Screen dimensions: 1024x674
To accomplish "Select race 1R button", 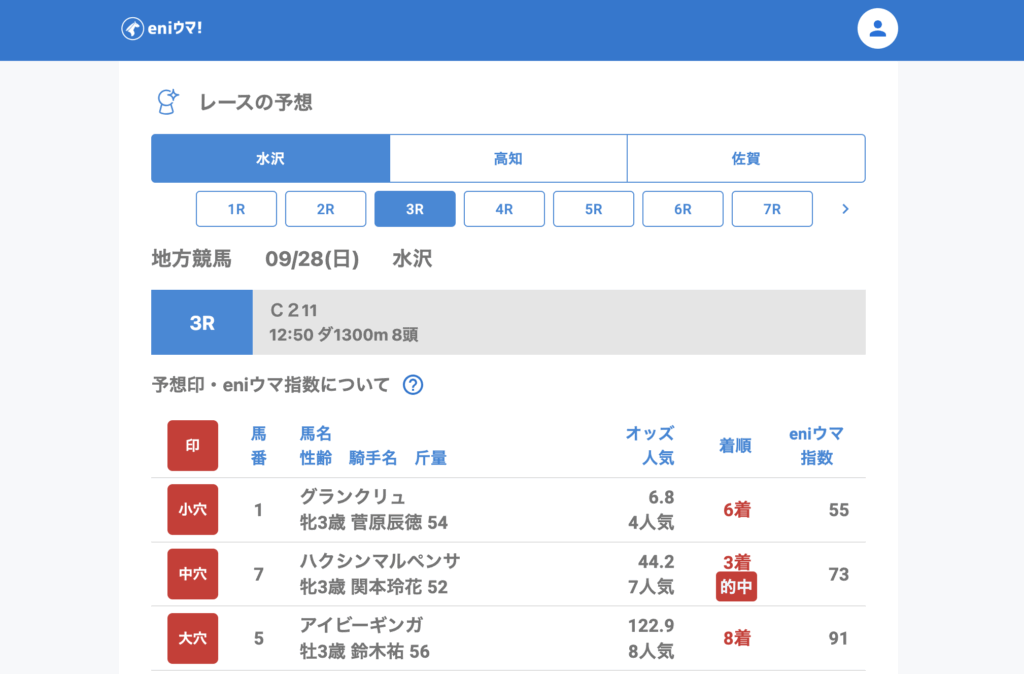I will 236,209.
